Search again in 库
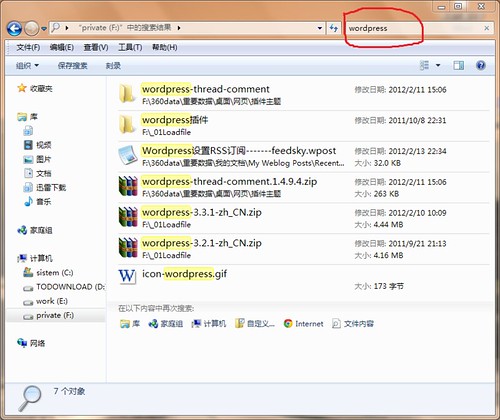 130,323
